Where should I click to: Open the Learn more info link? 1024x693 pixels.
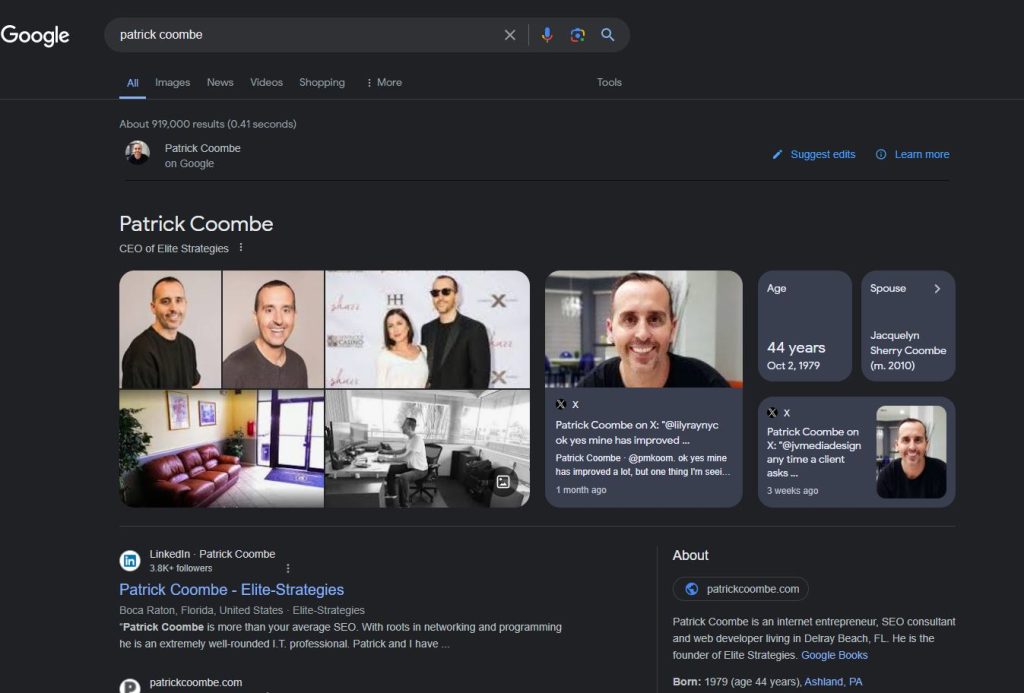click(912, 154)
